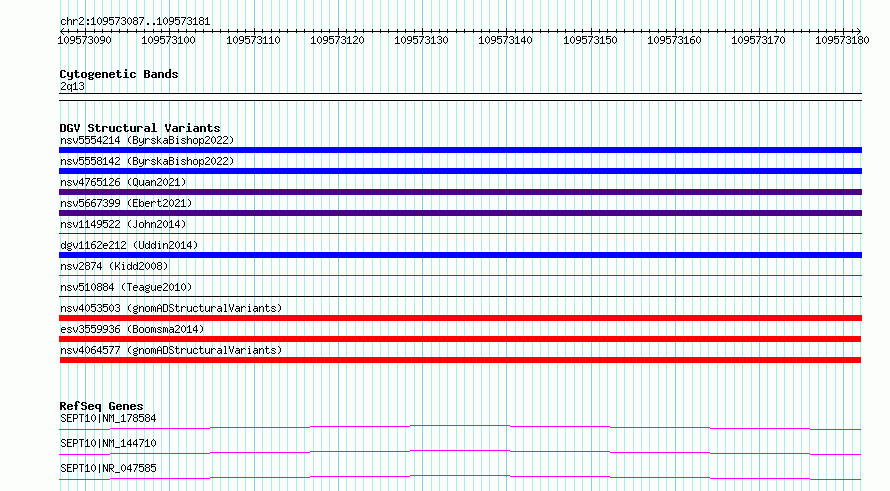Select variant label nsv4064577 (gnomADStructuralVariants)
The image size is (890, 491).
pos(171,350)
